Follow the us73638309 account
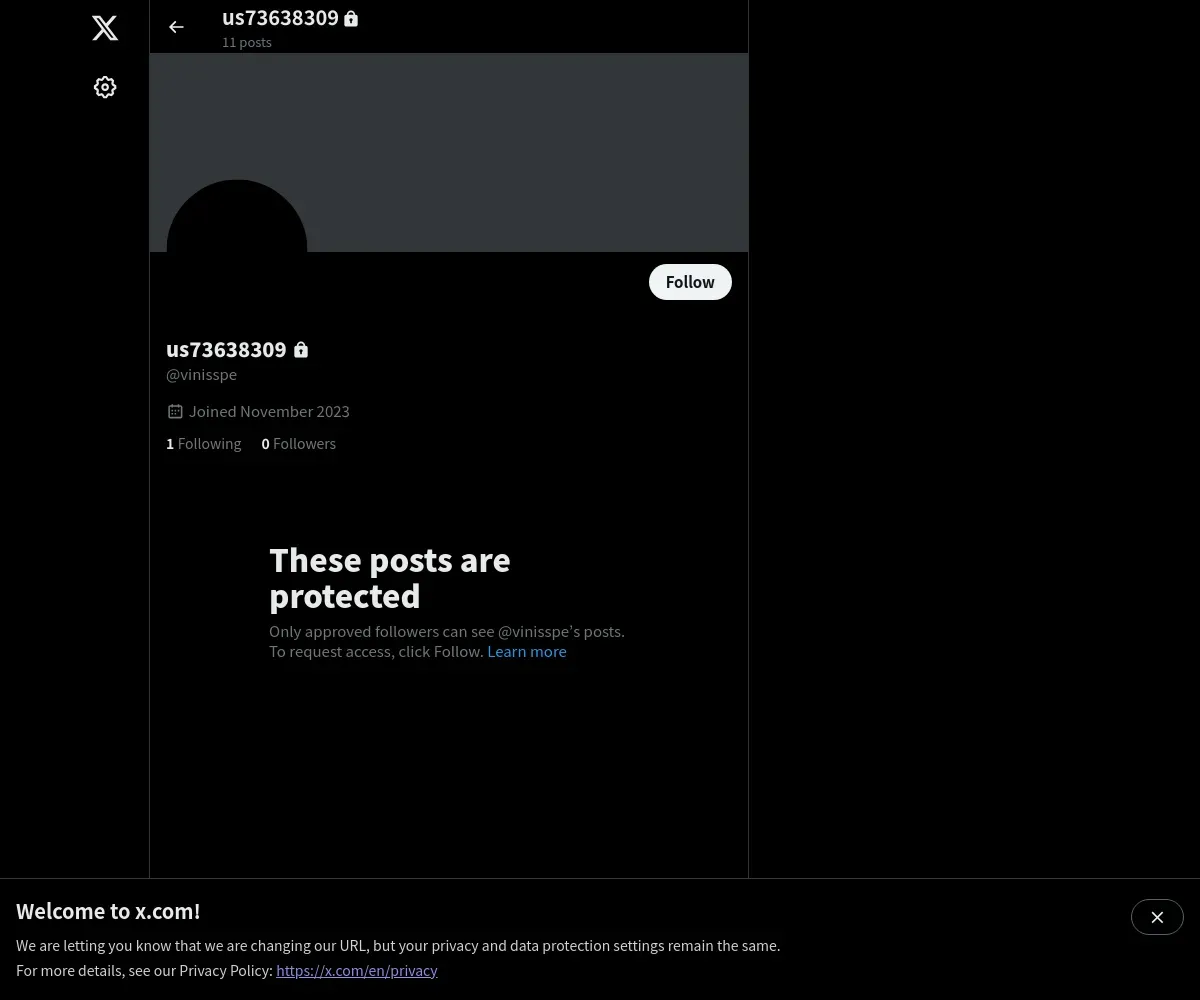The width and height of the screenshot is (1200, 1000). (690, 282)
